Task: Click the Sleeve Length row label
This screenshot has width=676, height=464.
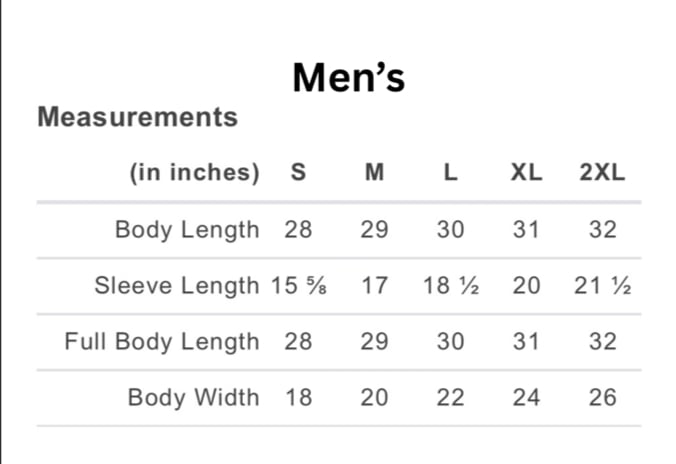Action: point(177,286)
